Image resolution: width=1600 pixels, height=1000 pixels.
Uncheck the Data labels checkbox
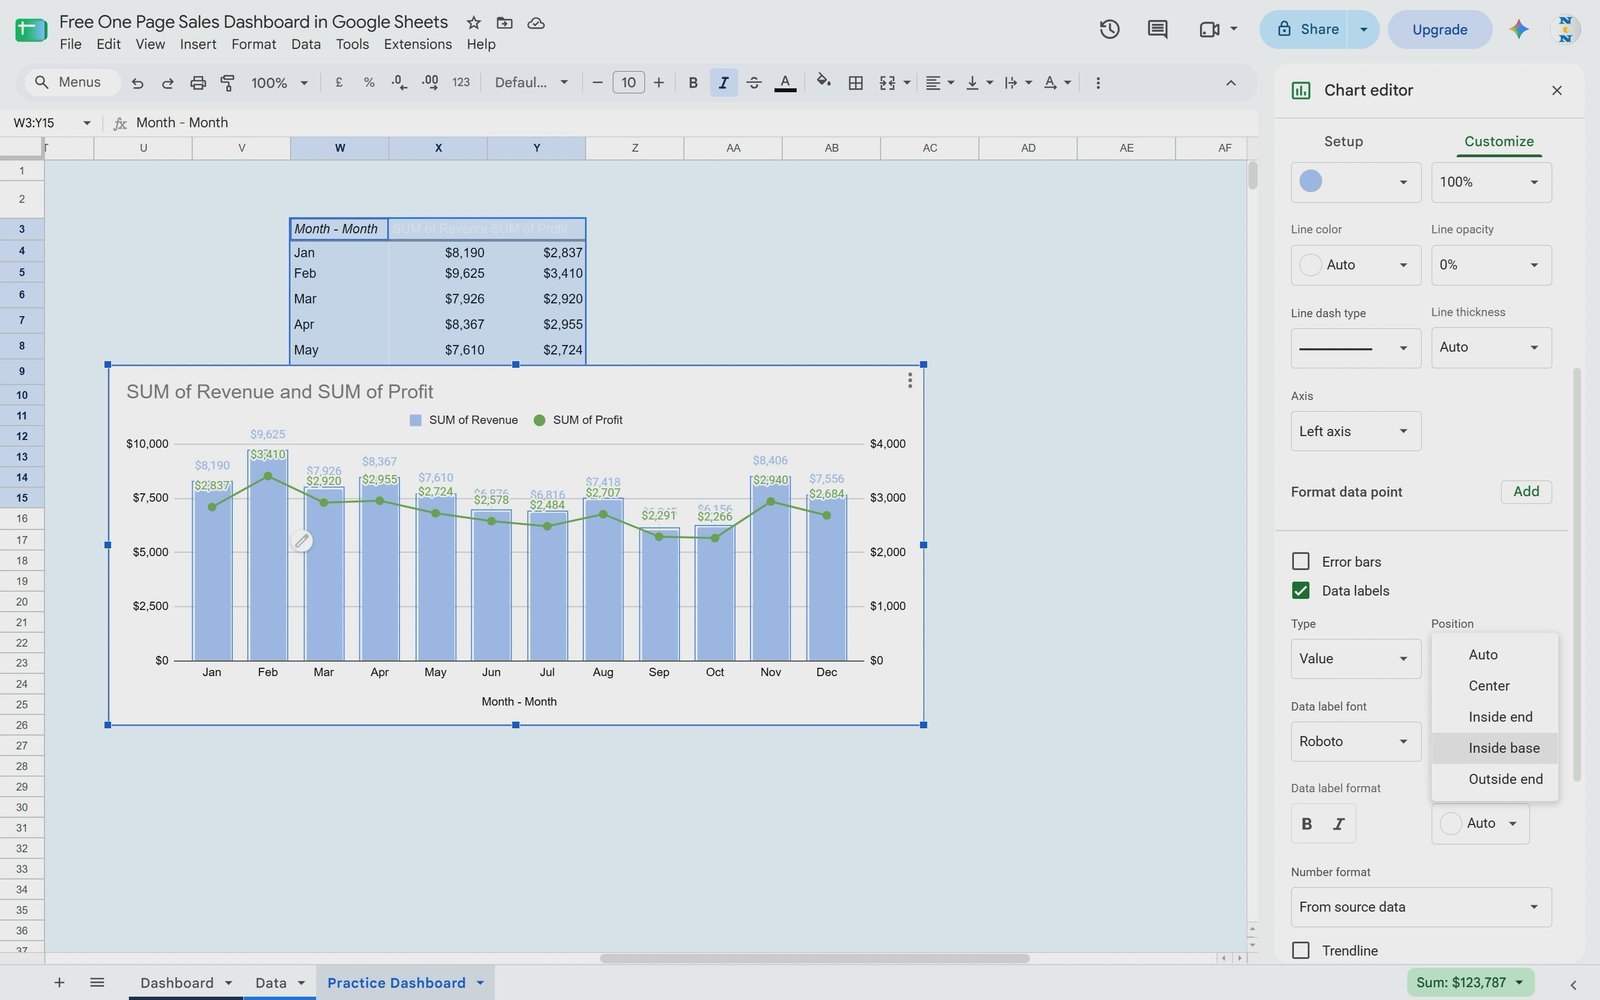(x=1301, y=591)
